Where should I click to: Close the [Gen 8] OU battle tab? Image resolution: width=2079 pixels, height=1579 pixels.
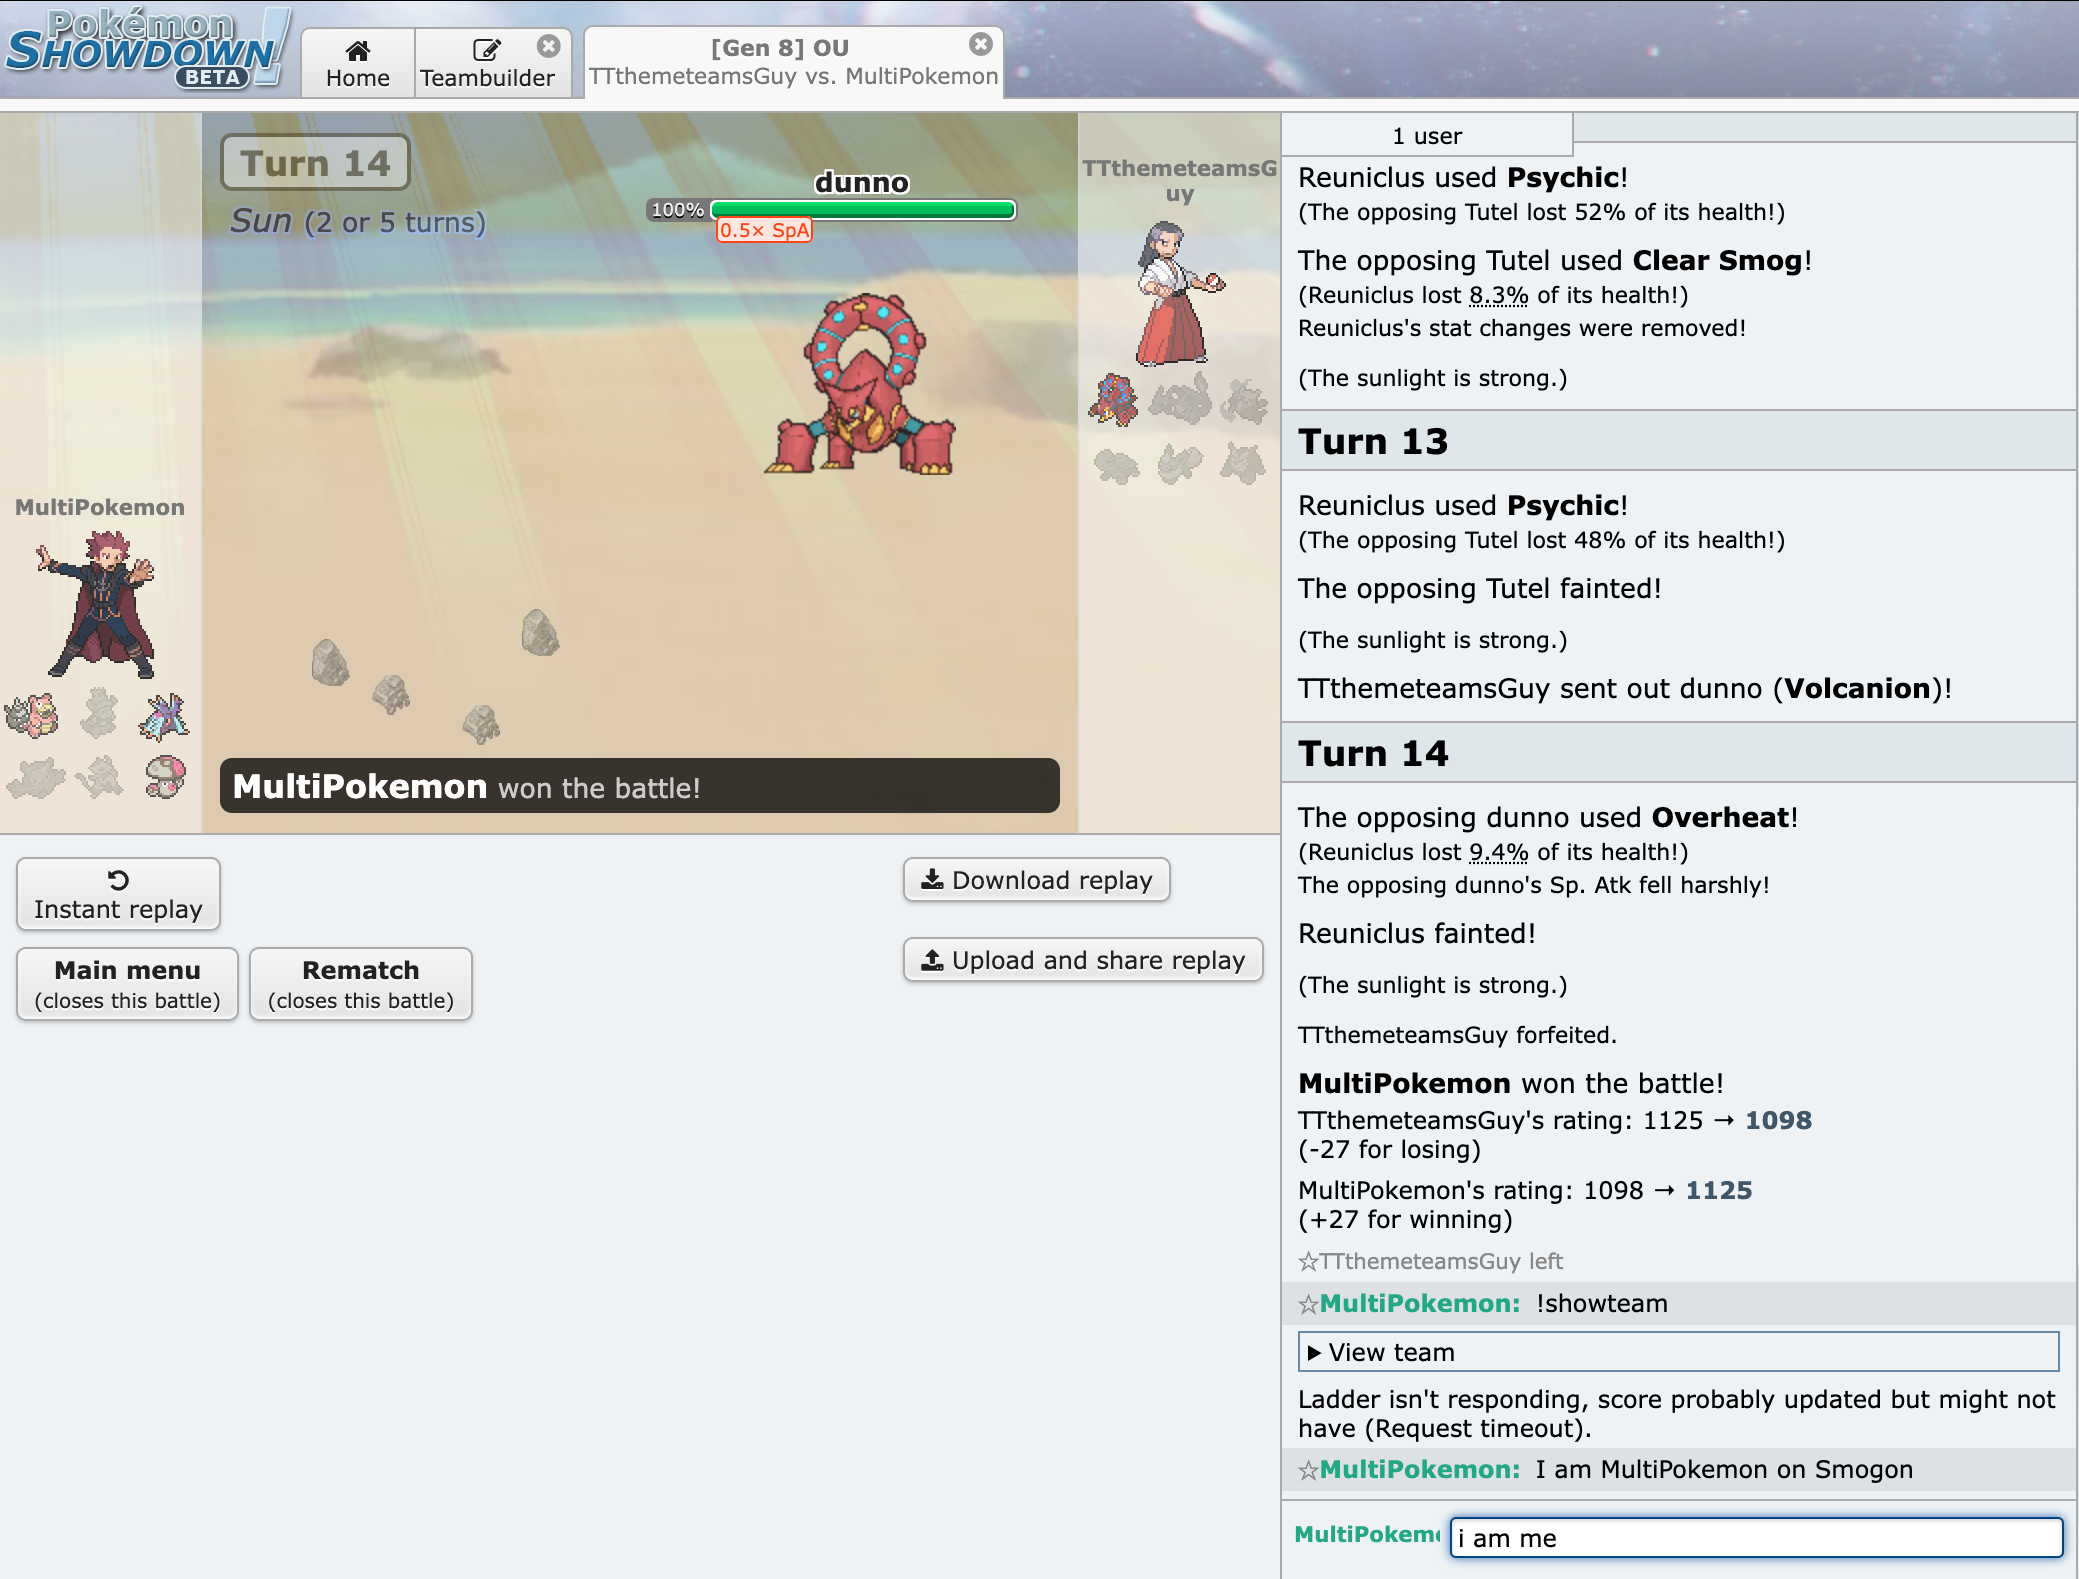coord(981,44)
